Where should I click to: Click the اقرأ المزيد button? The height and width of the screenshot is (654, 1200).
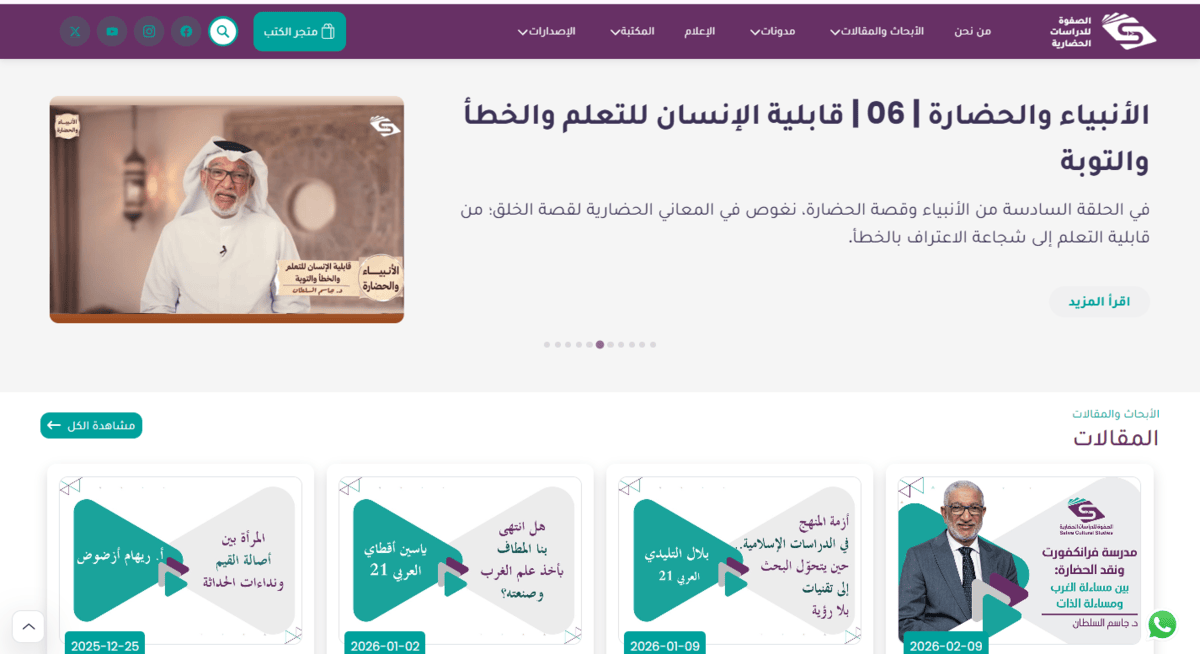pos(1099,302)
